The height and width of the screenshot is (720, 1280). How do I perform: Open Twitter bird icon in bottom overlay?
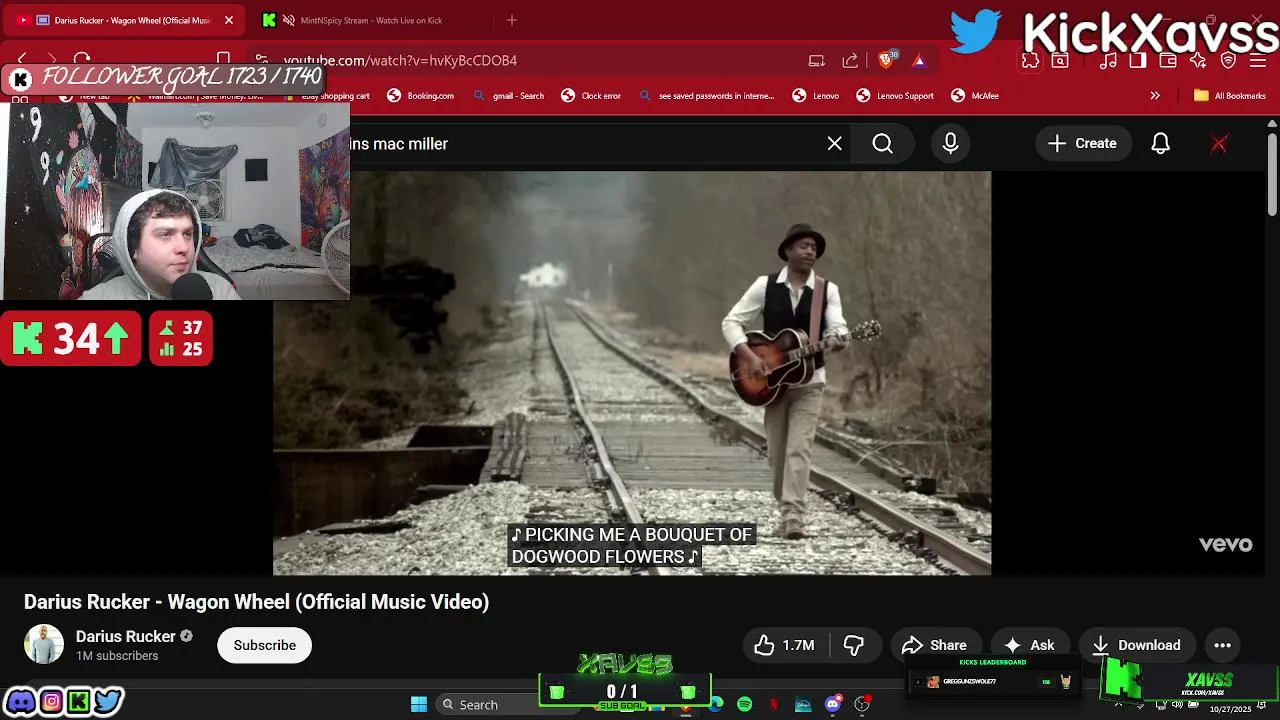[x=108, y=702]
